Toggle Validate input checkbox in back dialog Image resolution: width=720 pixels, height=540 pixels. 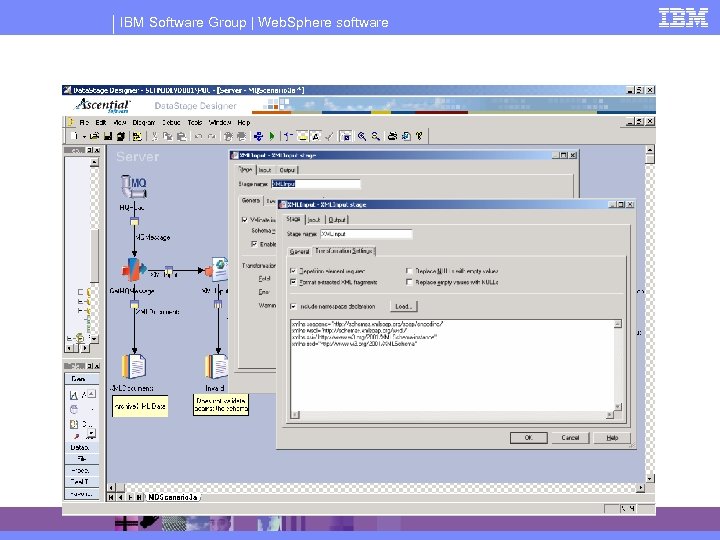pyautogui.click(x=245, y=220)
